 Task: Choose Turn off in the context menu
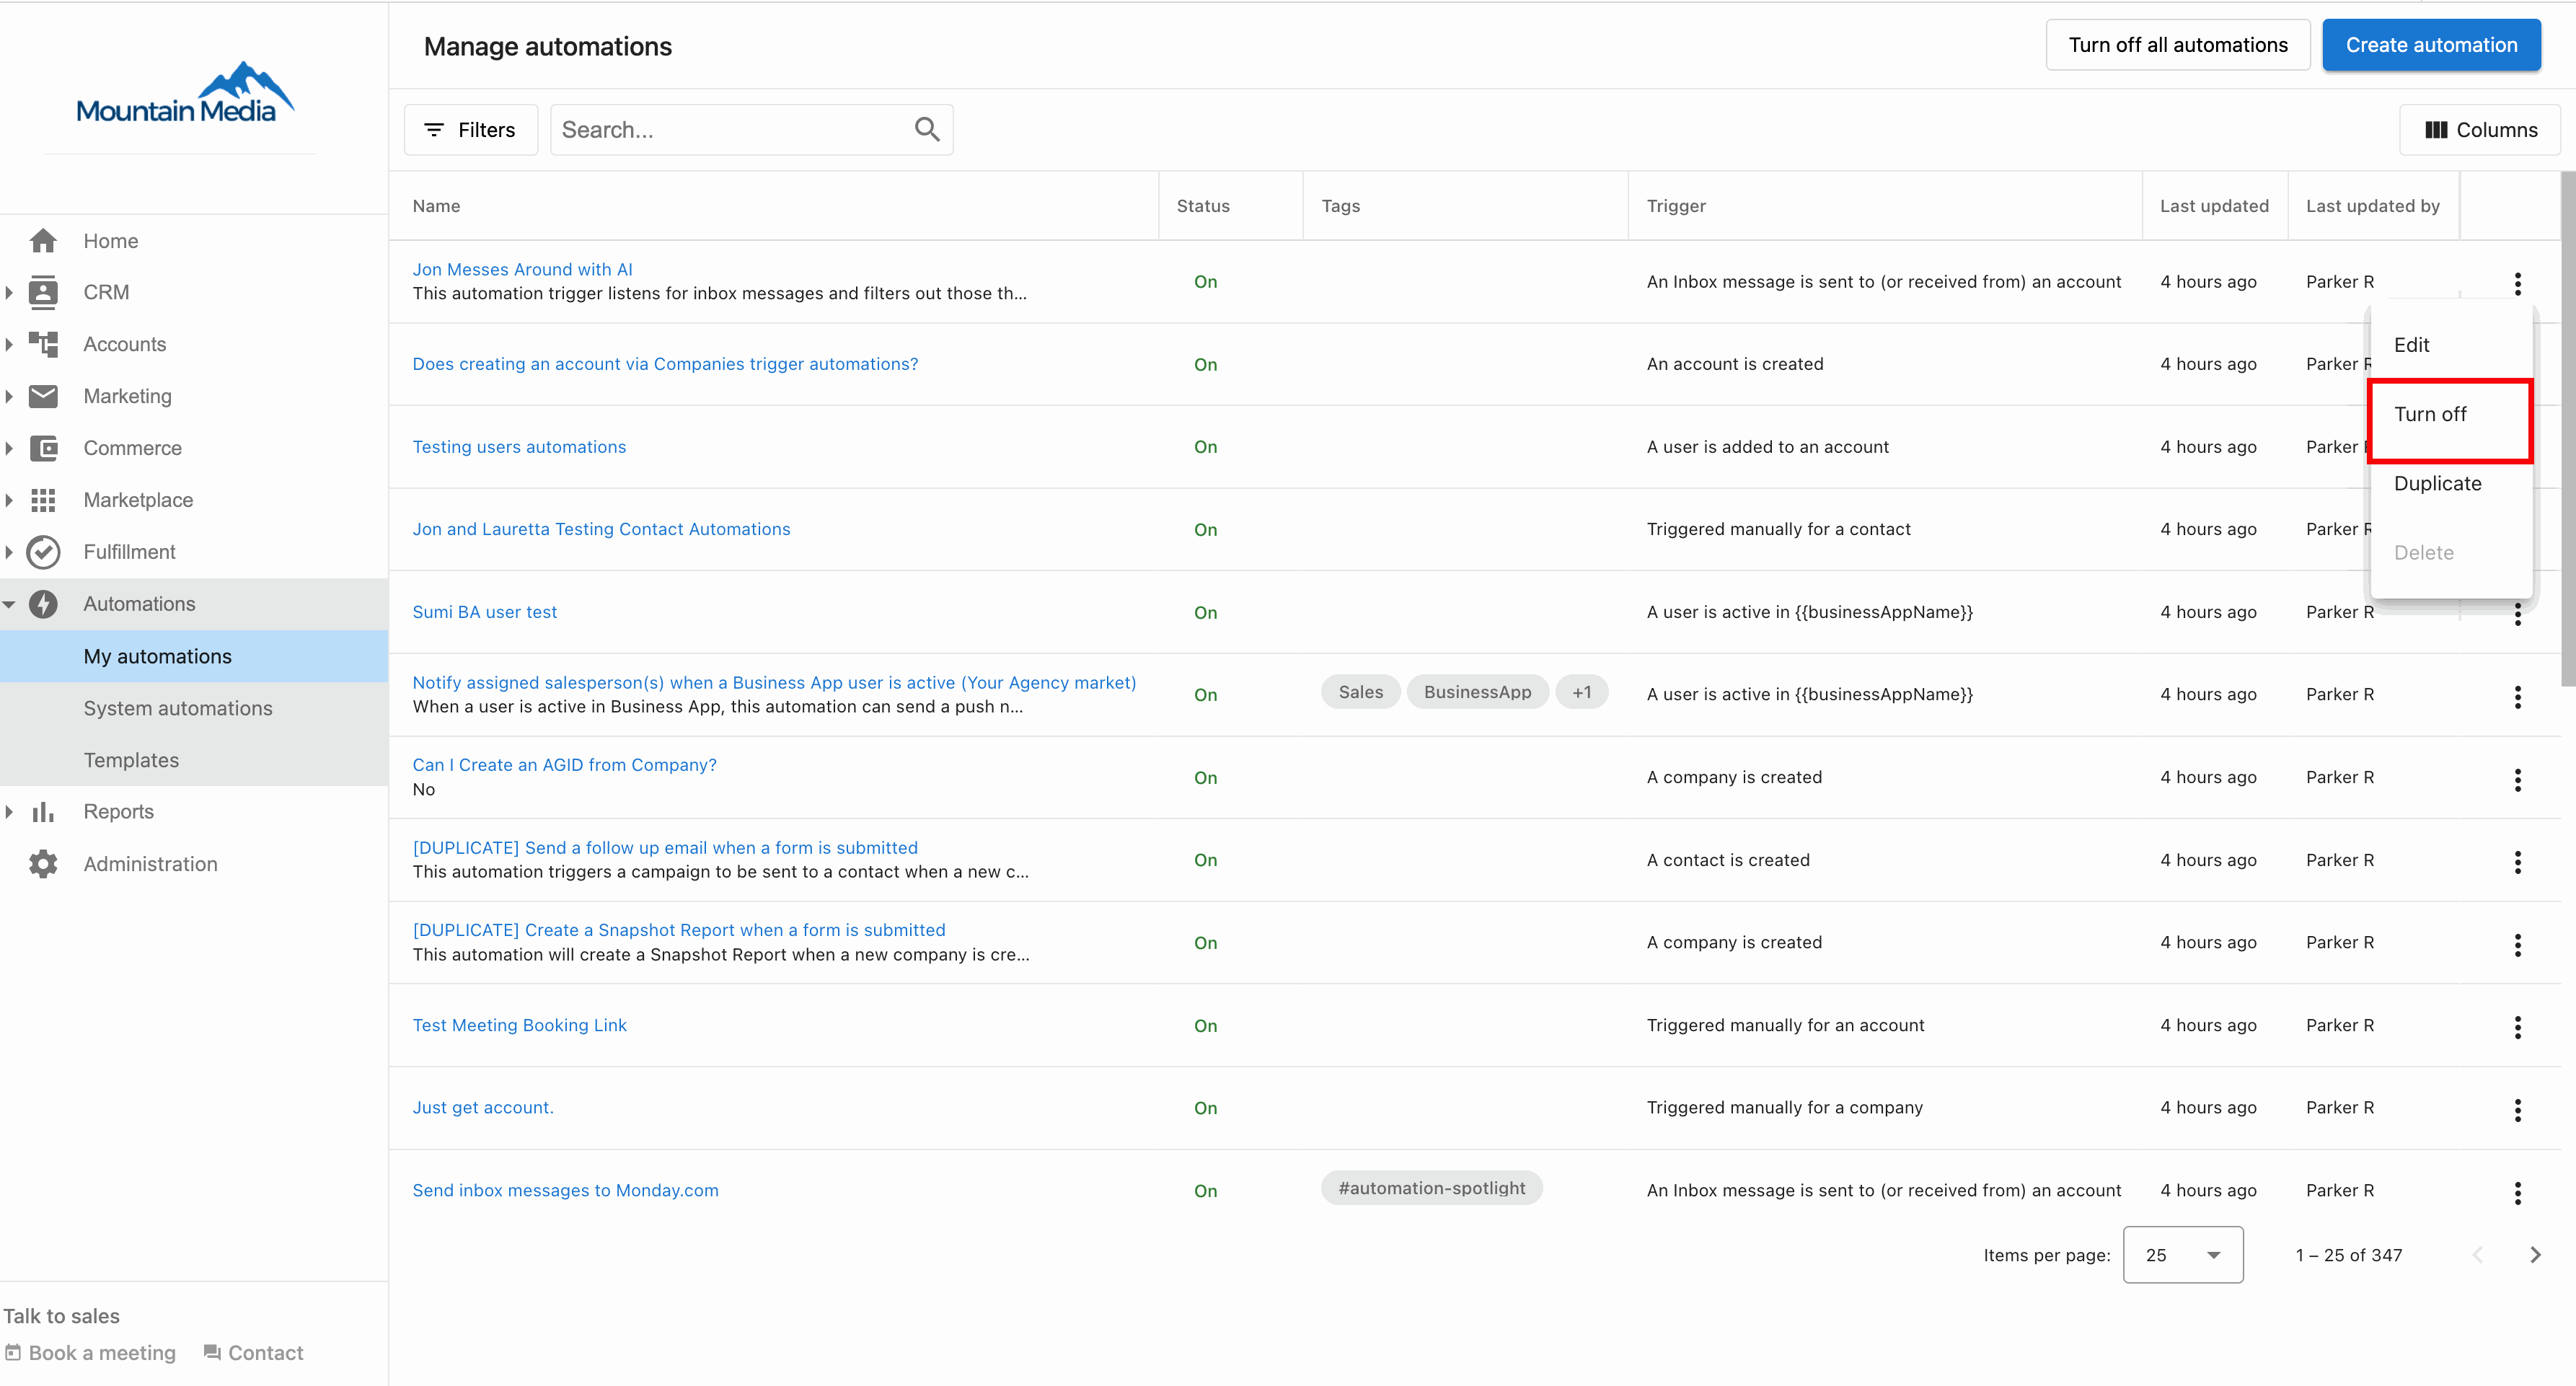pos(2450,414)
